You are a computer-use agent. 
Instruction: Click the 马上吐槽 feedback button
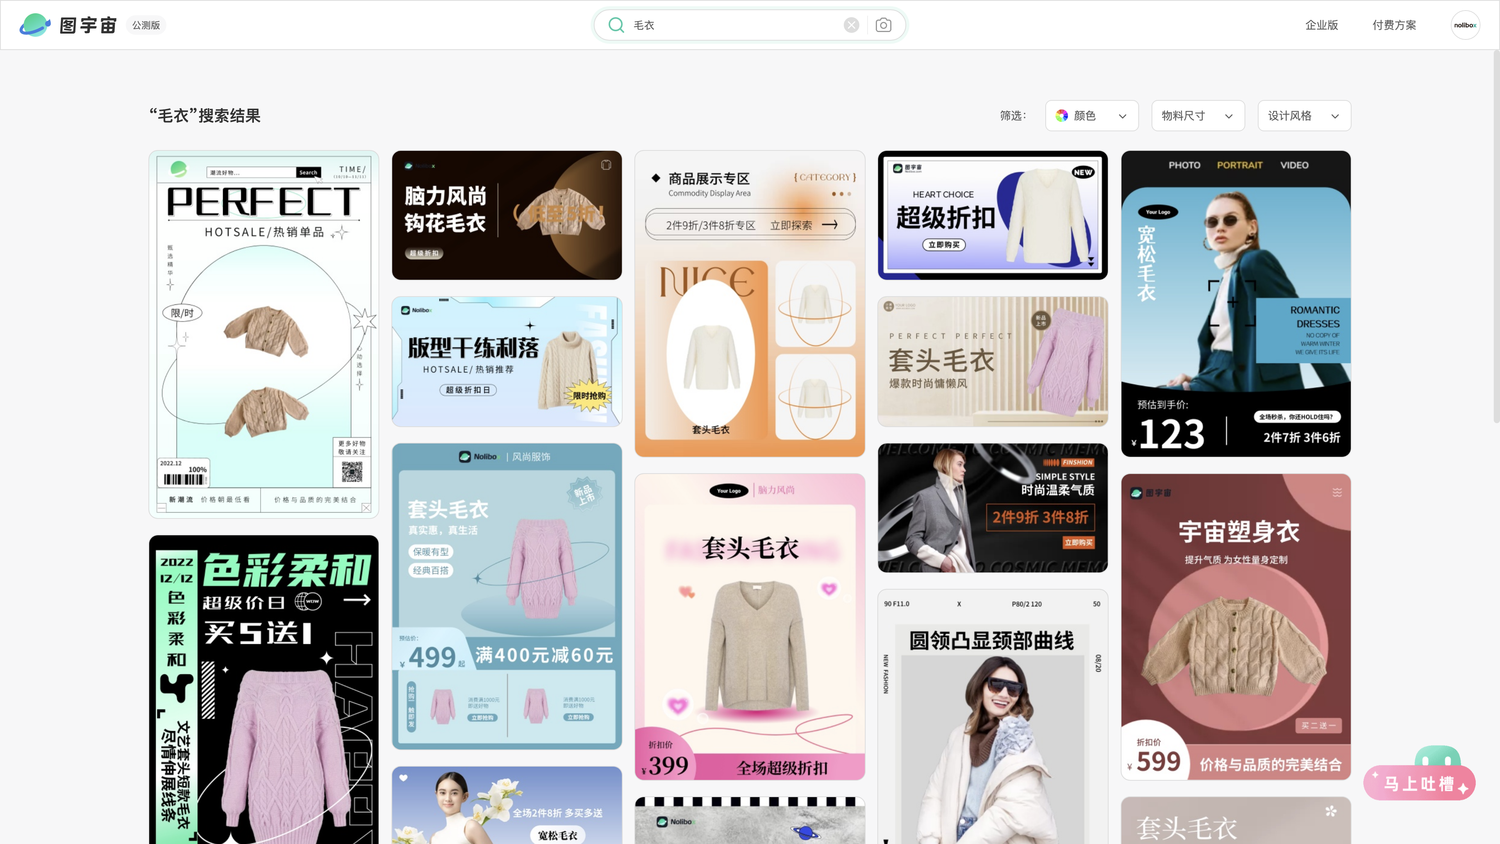tap(1419, 783)
